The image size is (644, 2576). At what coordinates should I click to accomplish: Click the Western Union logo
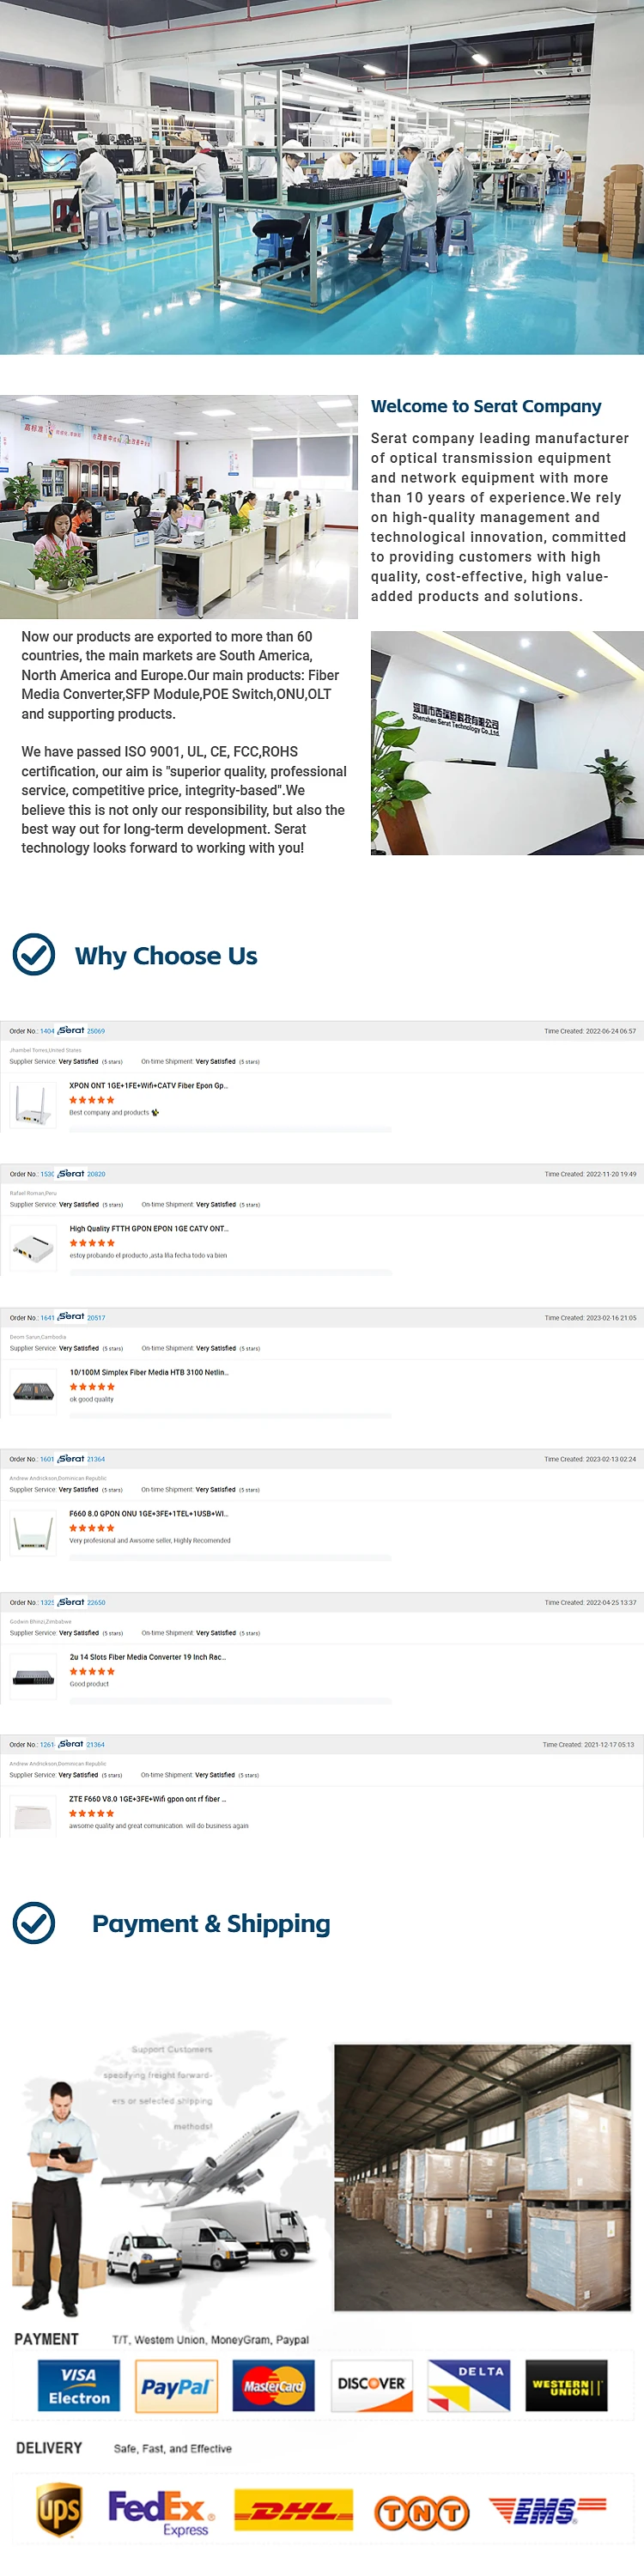[x=566, y=2386]
